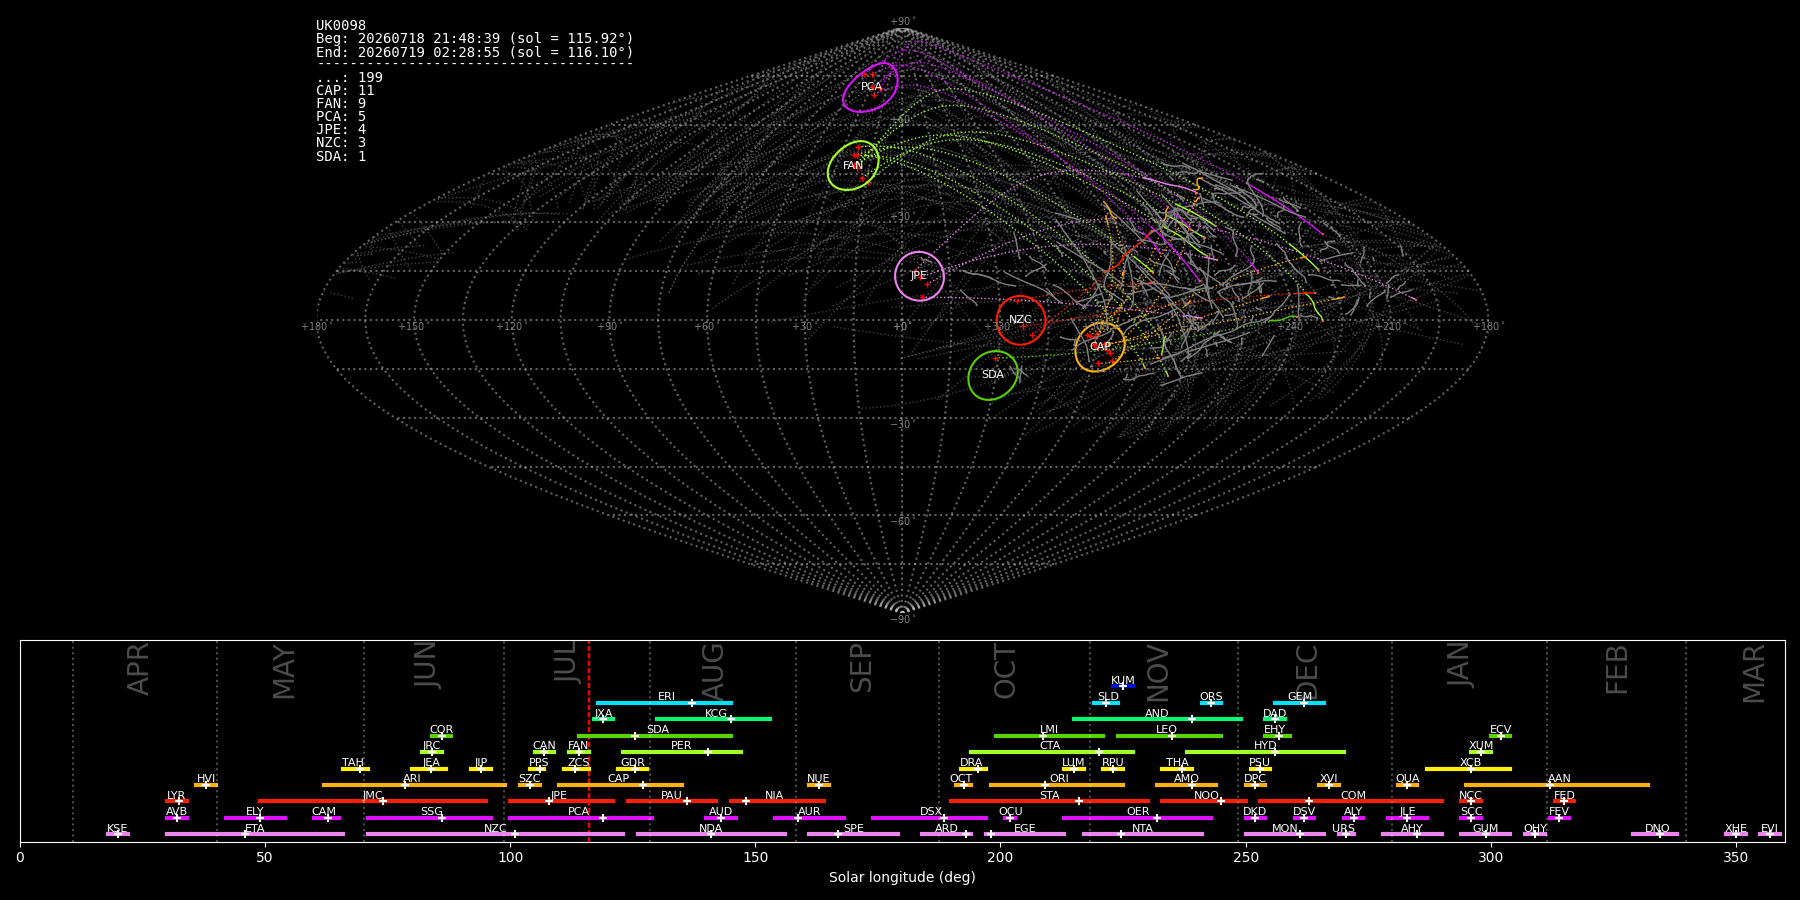Click the DEC month label

pyautogui.click(x=1307, y=671)
